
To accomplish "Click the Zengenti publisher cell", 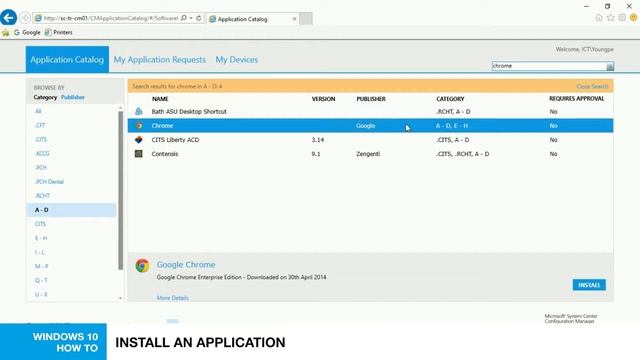I will click(368, 154).
